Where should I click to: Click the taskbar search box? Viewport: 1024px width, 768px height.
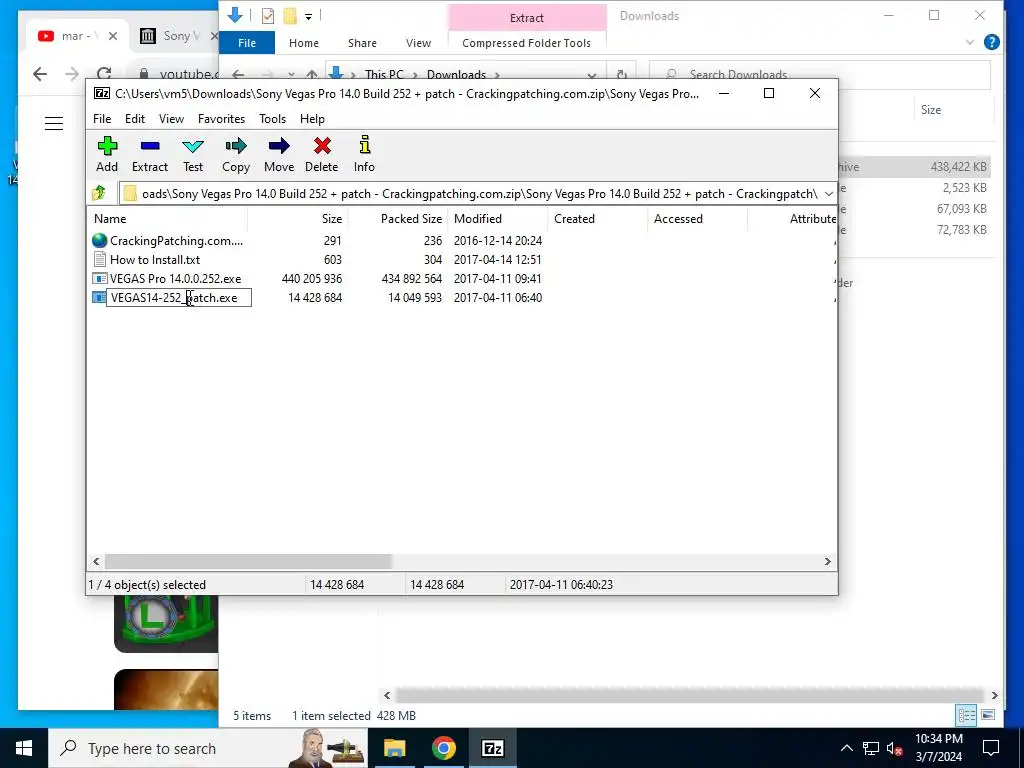pyautogui.click(x=208, y=748)
